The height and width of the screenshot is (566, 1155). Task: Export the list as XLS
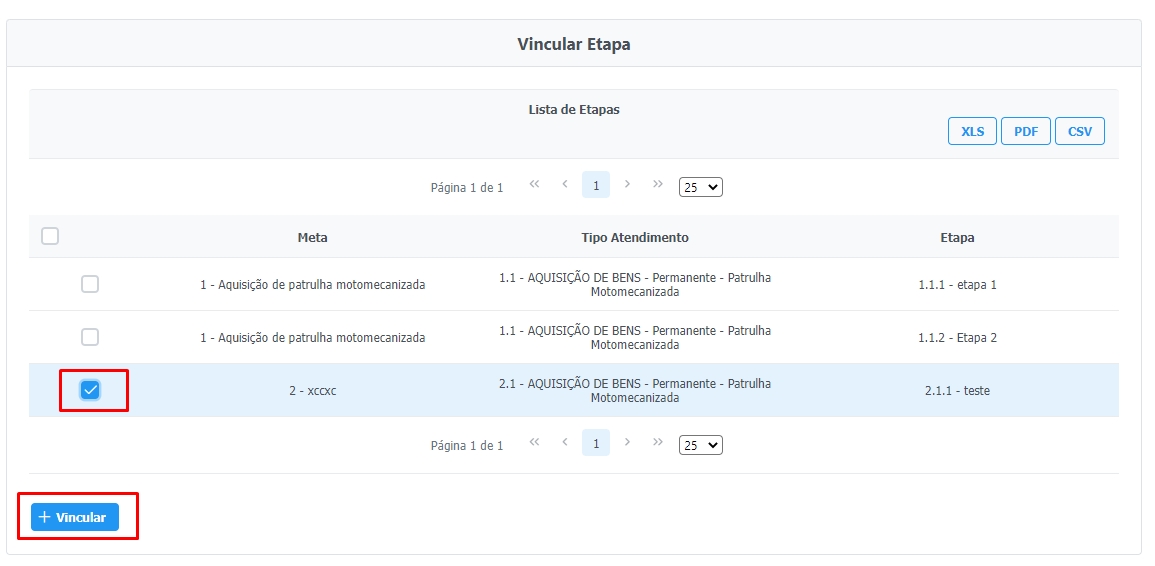[x=972, y=131]
